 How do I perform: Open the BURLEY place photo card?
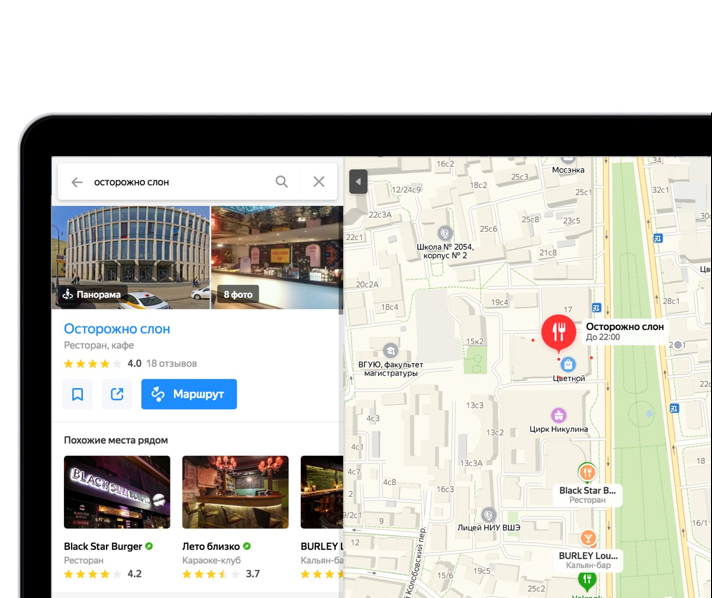click(321, 492)
